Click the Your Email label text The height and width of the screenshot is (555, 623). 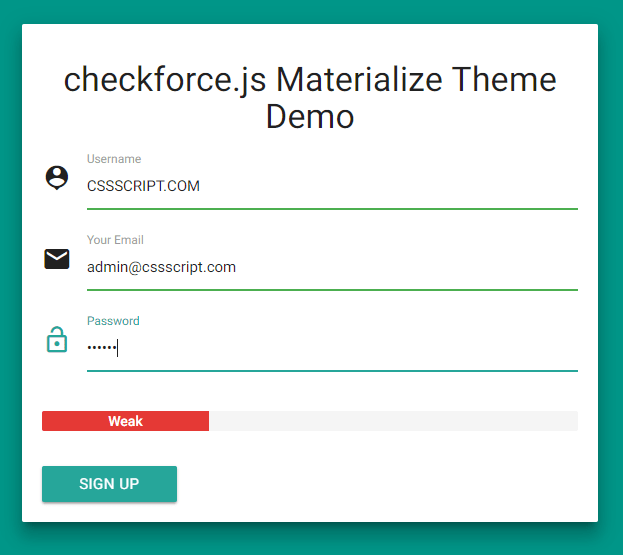click(x=115, y=240)
